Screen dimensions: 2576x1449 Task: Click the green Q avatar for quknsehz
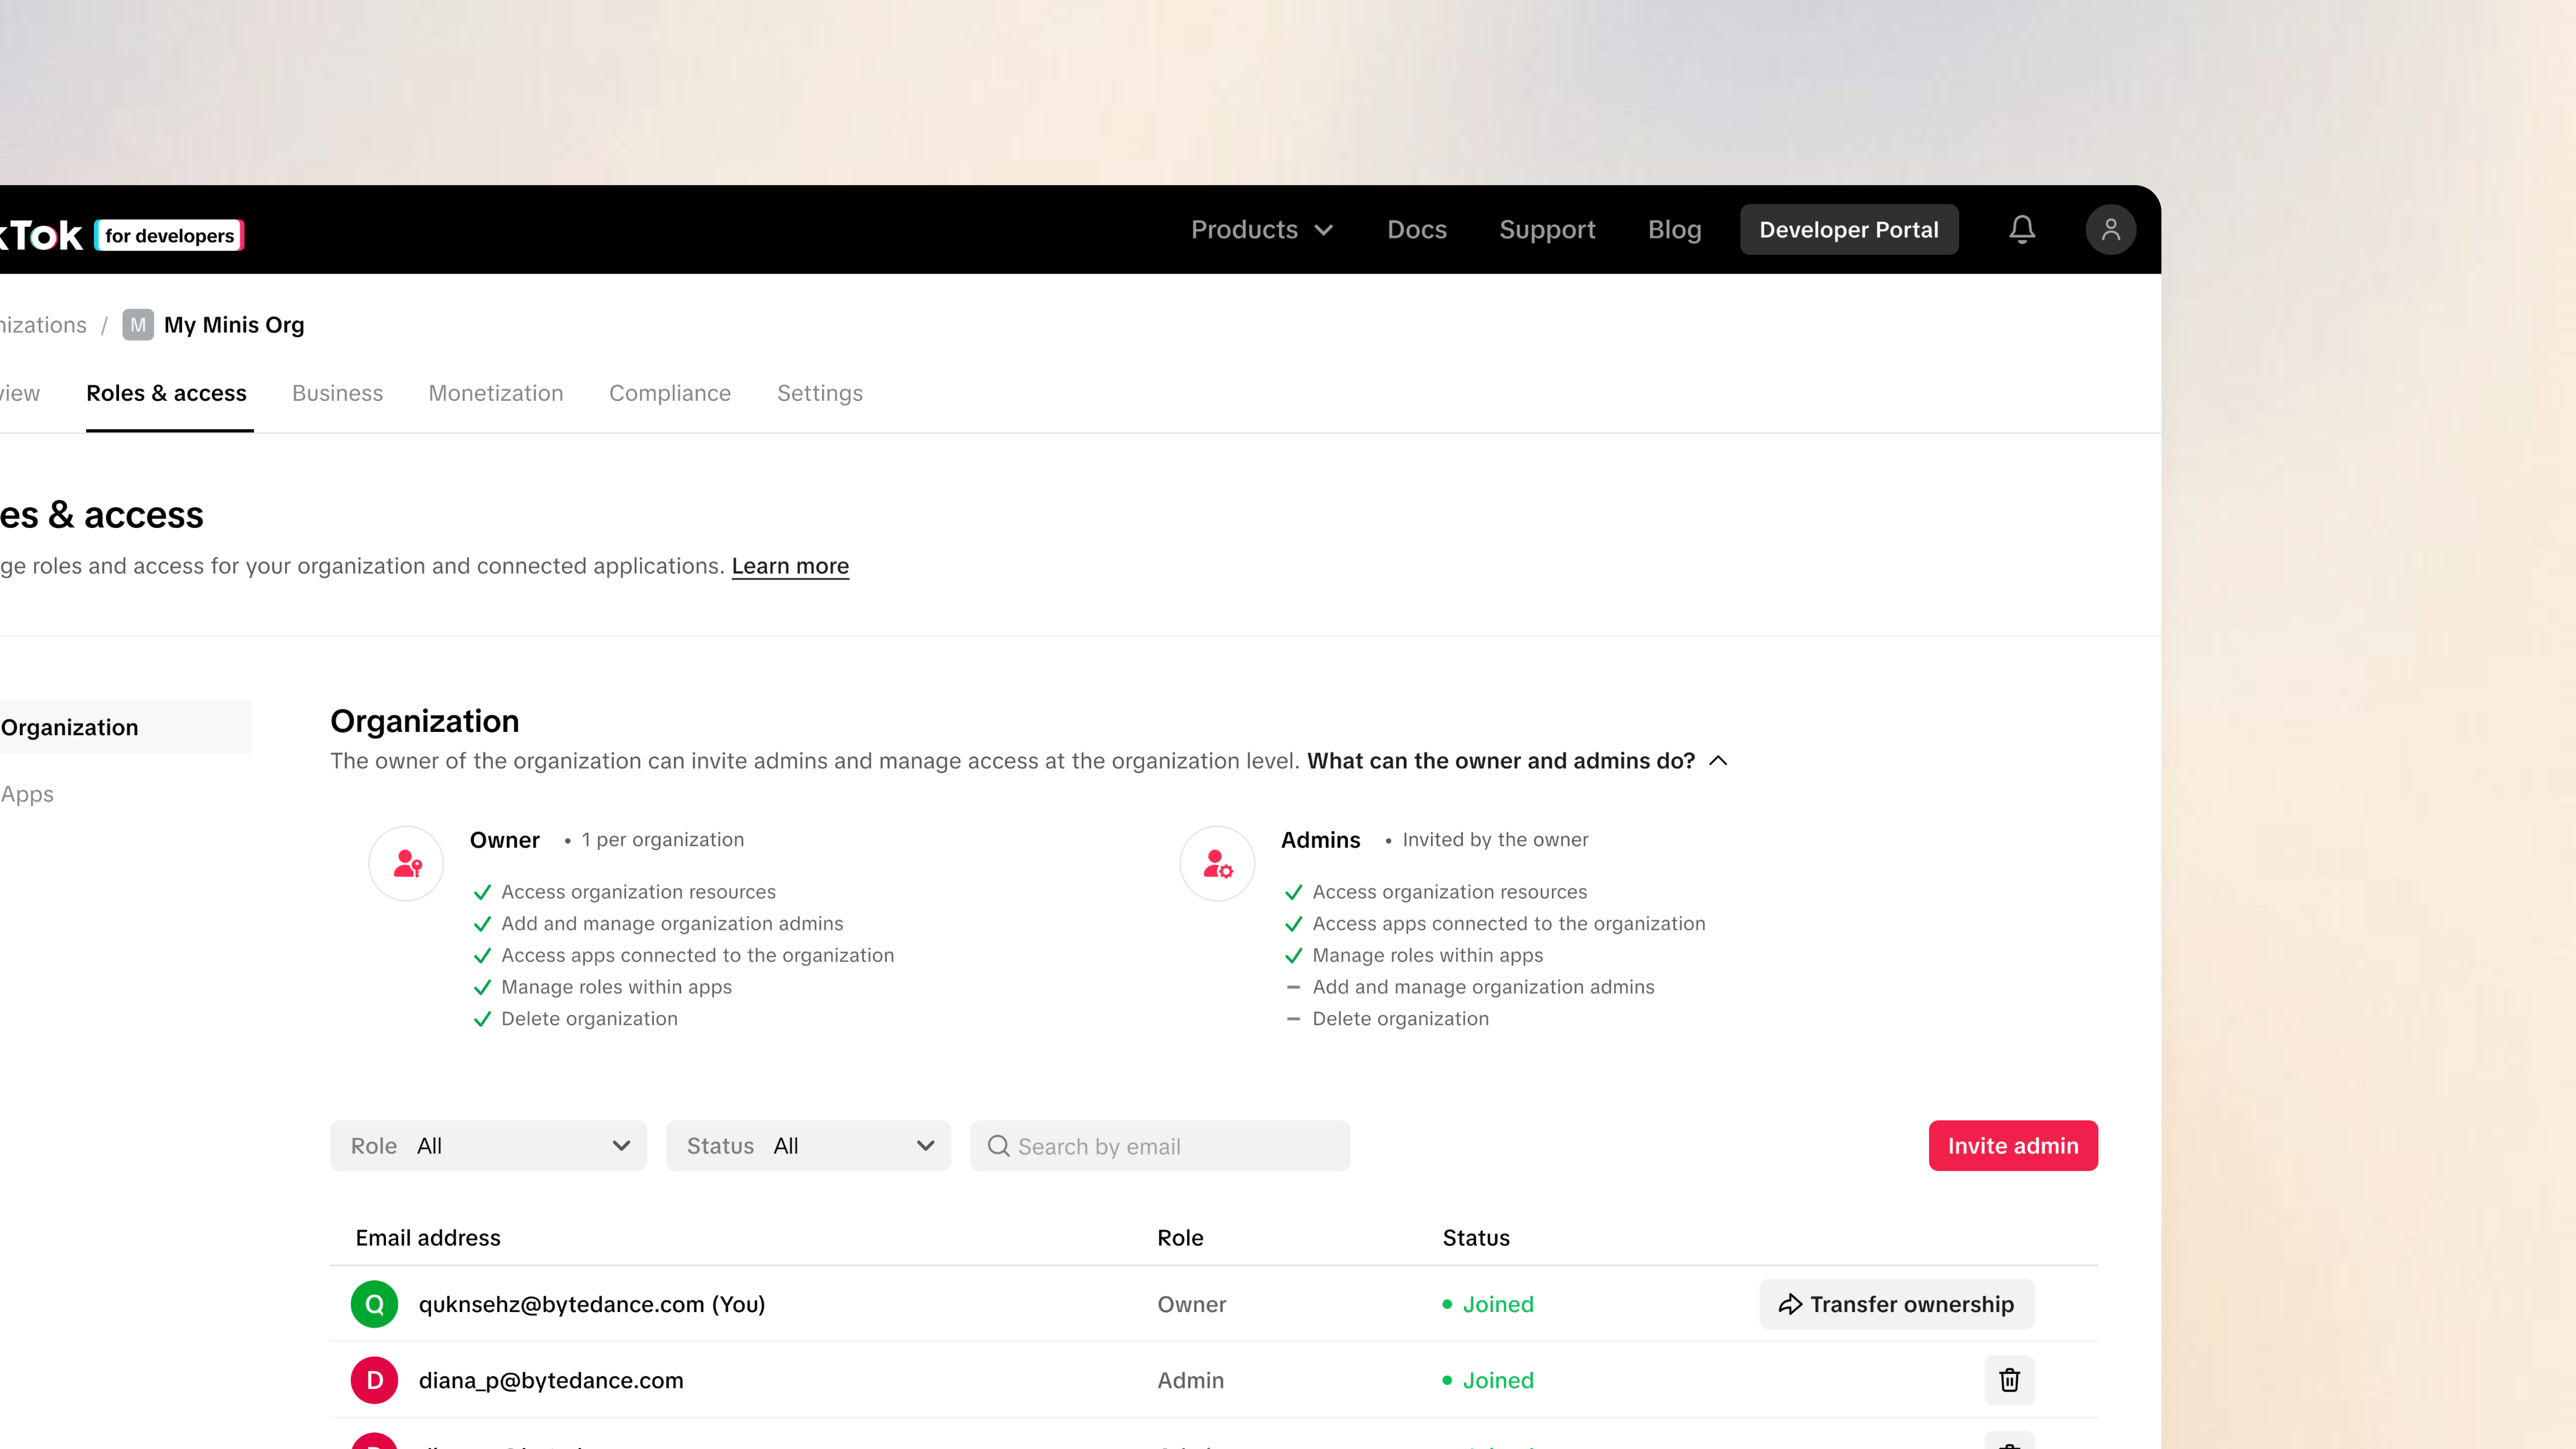coord(374,1304)
